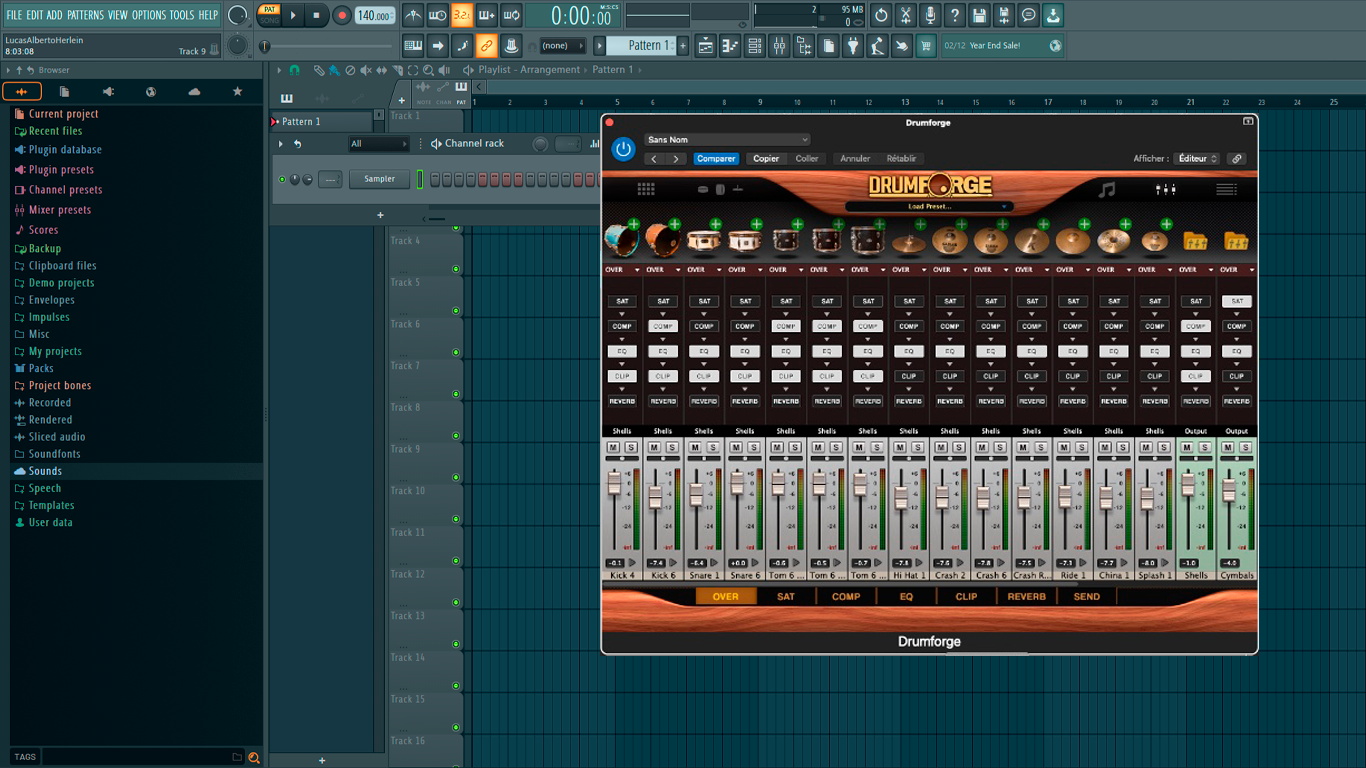This screenshot has width=1366, height=768.
Task: Open the Drumforge music note view
Action: coord(1106,189)
